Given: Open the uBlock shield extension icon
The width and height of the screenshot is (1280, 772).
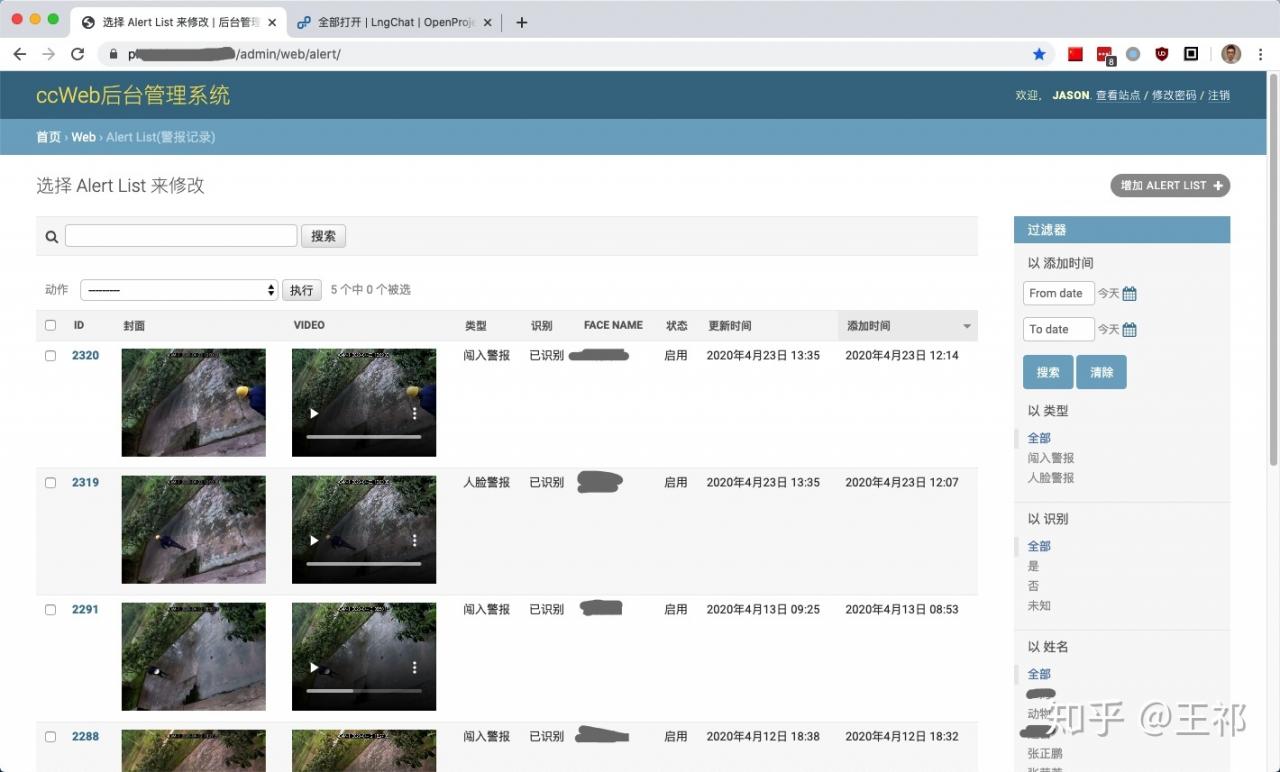Looking at the screenshot, I should [1161, 54].
